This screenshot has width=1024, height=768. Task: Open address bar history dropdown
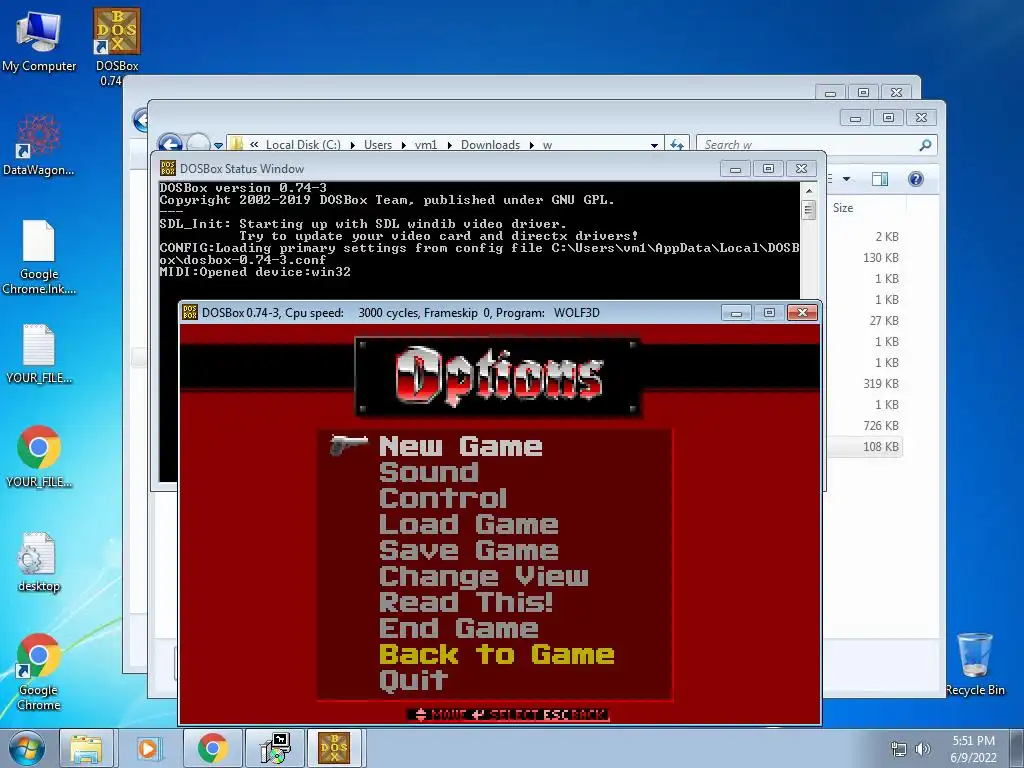click(x=654, y=145)
